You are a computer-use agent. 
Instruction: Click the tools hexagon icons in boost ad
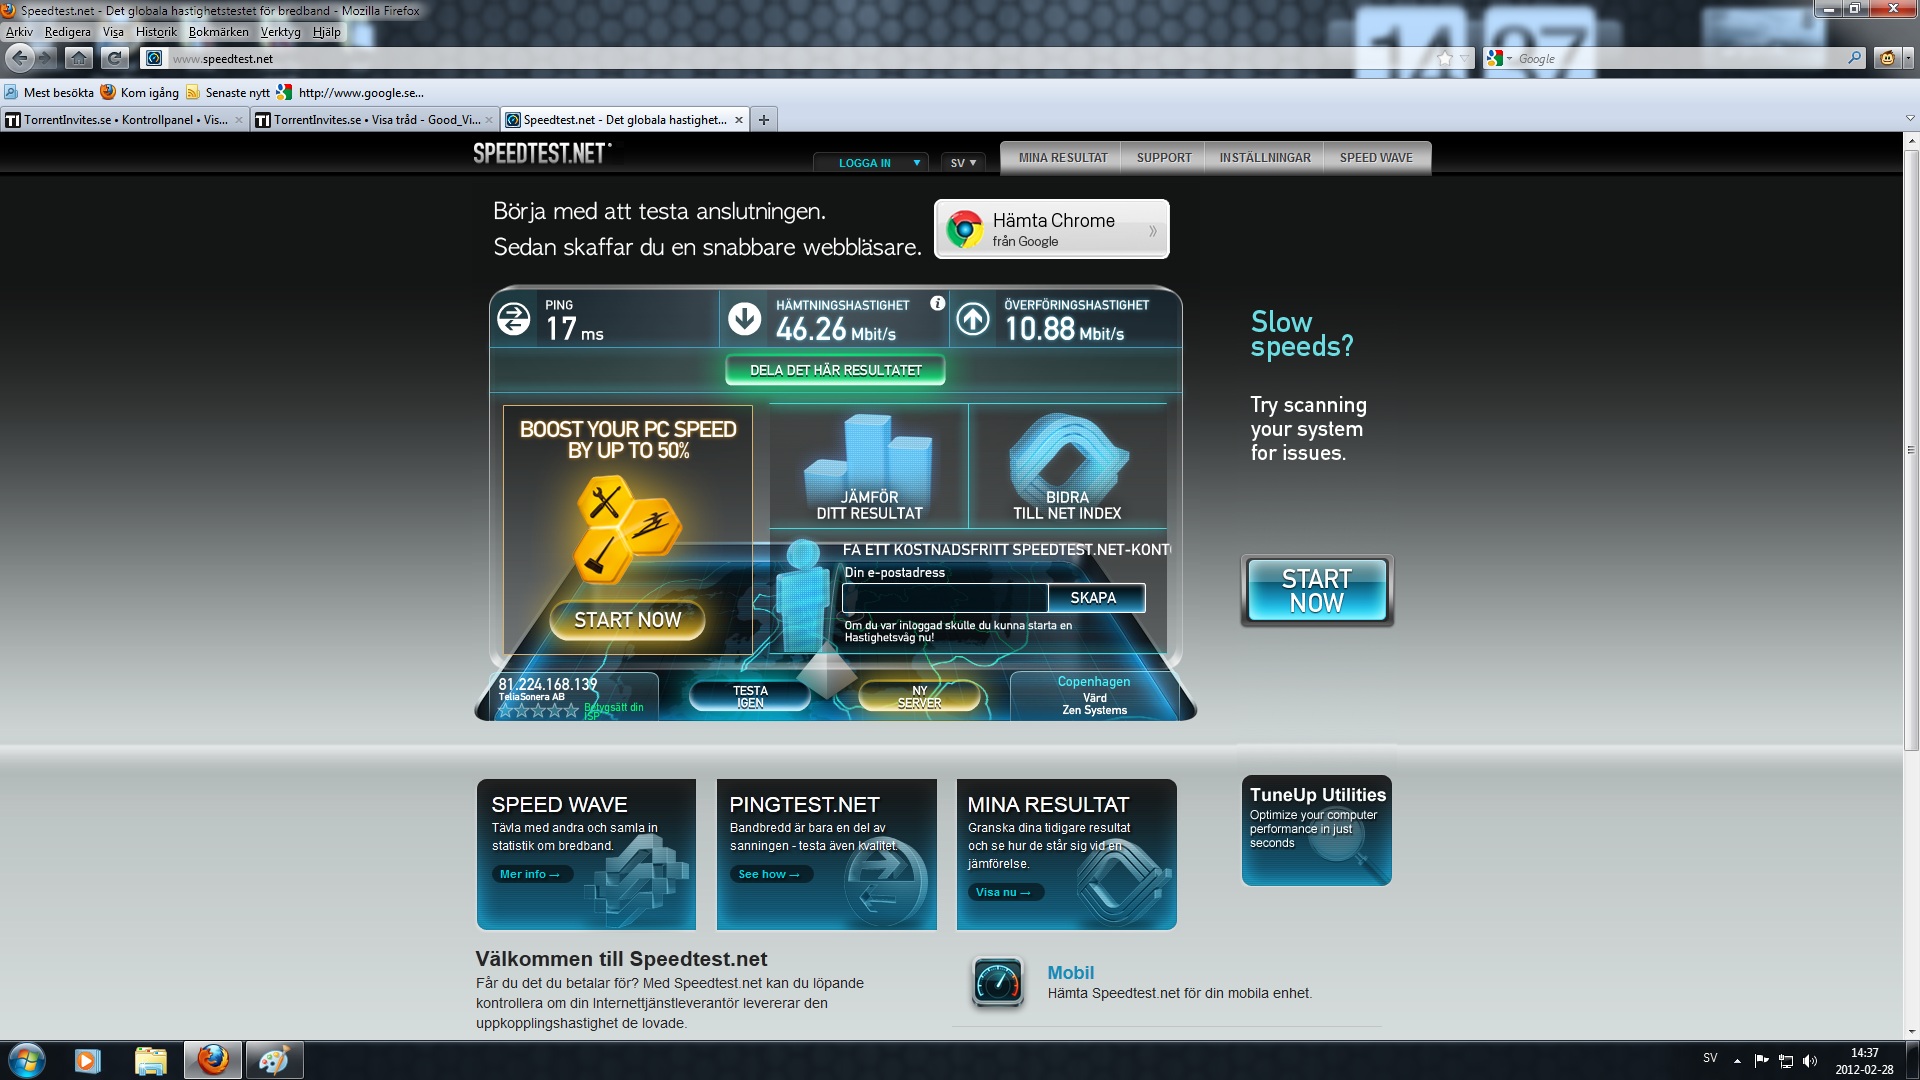click(x=627, y=529)
